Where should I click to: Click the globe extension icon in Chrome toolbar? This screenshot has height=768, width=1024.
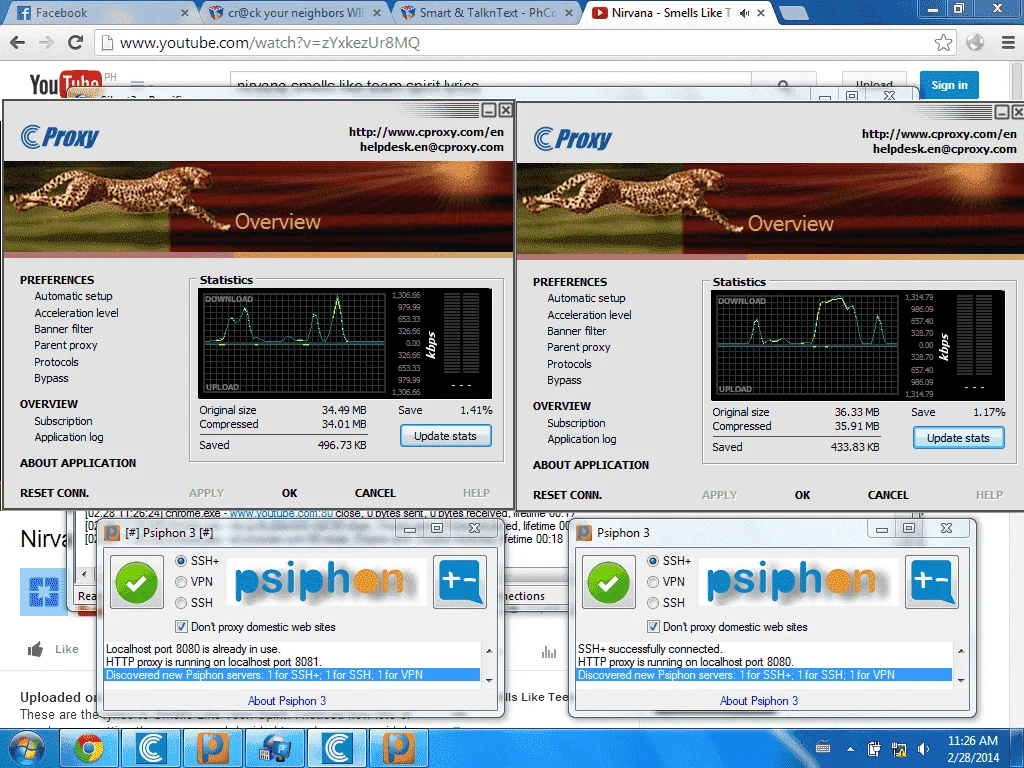pyautogui.click(x=975, y=43)
